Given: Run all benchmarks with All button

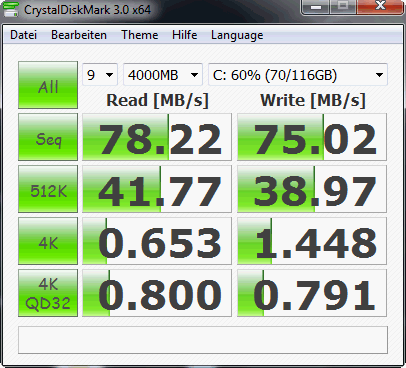Looking at the screenshot, I should (48, 85).
